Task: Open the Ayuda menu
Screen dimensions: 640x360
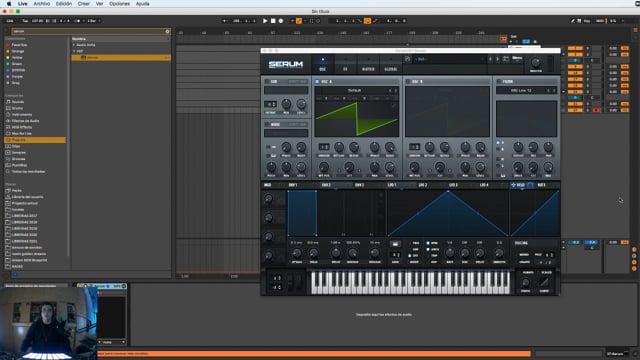Action: [142, 4]
